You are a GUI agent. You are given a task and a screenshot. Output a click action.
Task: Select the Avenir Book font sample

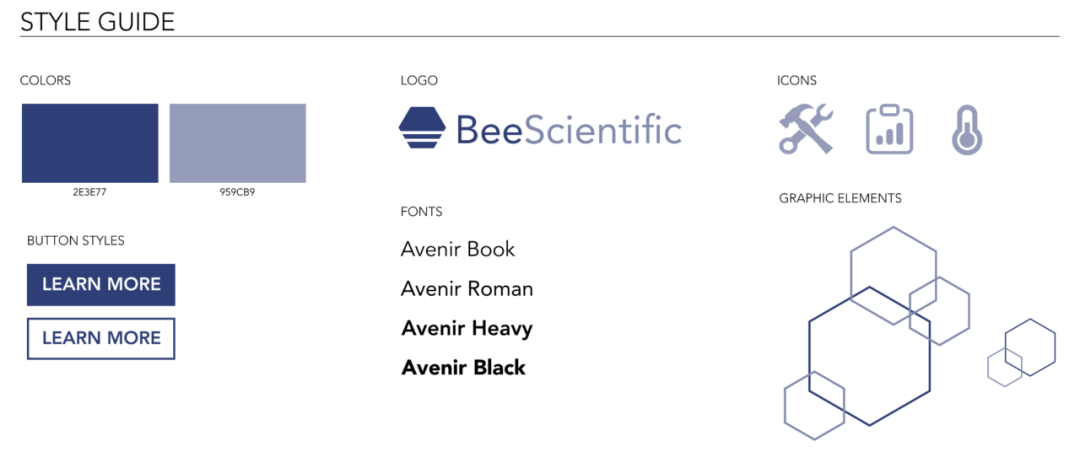[458, 249]
